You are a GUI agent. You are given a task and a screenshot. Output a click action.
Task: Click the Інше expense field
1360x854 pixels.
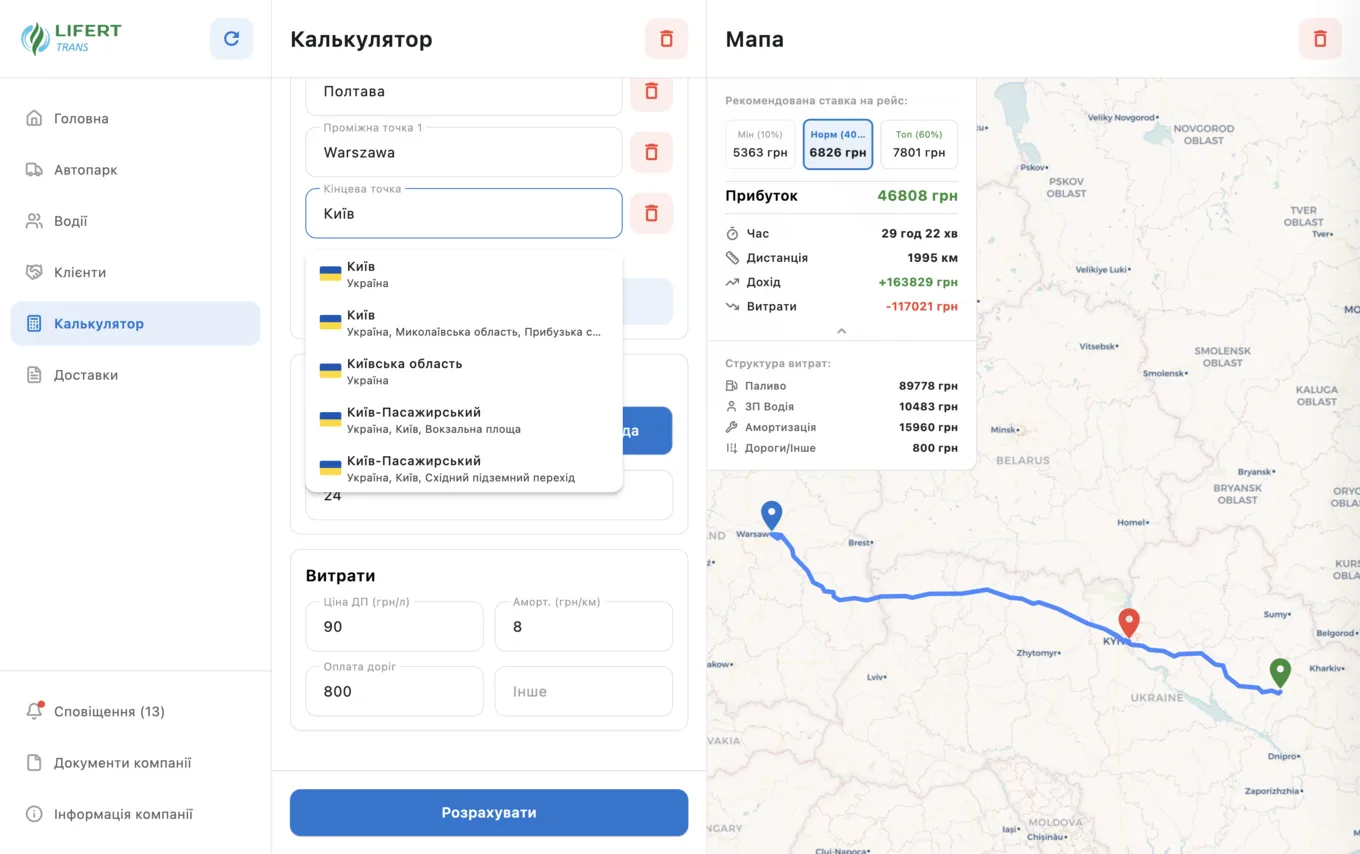(x=584, y=691)
